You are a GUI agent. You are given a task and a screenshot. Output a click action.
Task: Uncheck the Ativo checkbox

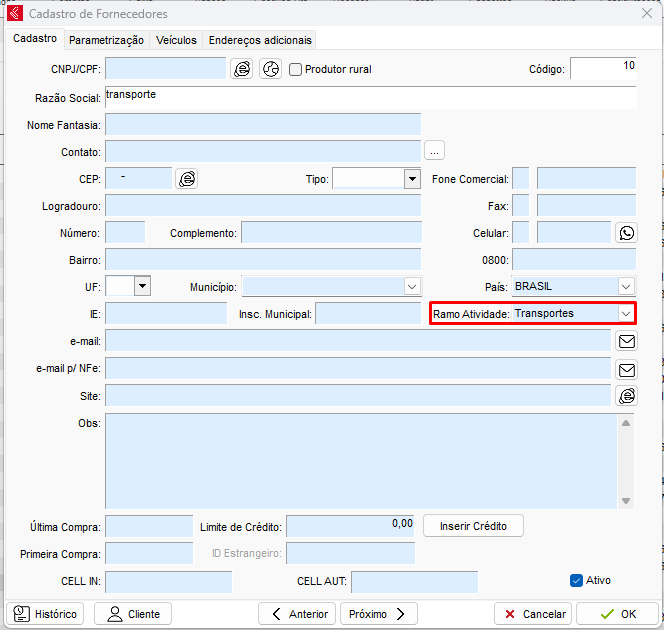[x=576, y=580]
